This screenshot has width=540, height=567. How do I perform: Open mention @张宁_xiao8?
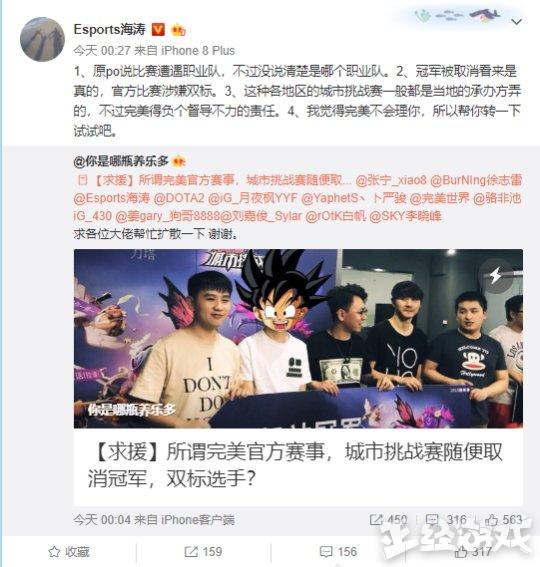[391, 180]
